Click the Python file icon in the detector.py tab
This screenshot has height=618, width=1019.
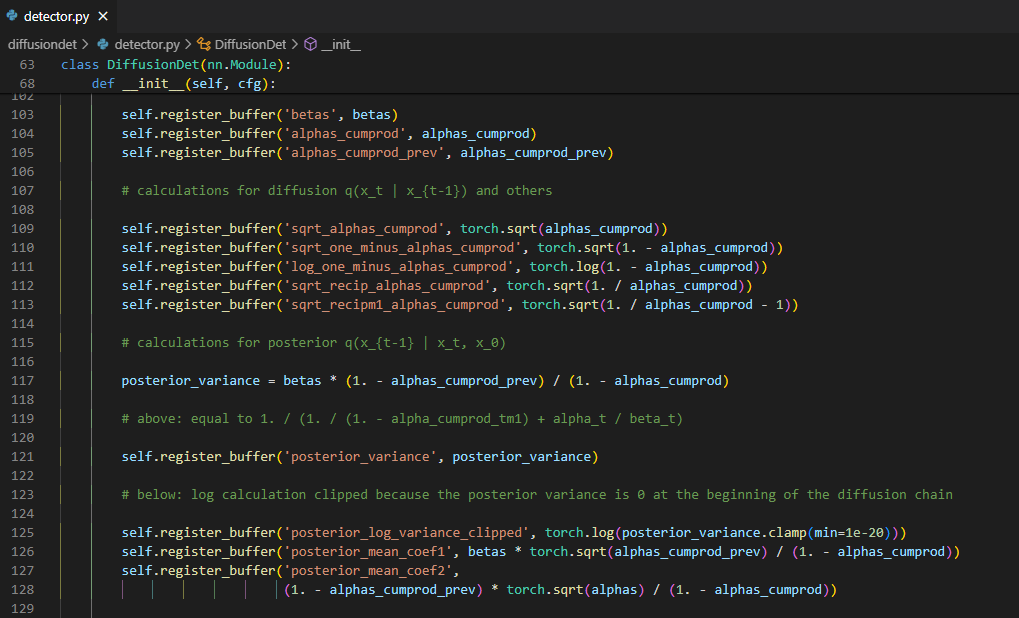(x=12, y=16)
